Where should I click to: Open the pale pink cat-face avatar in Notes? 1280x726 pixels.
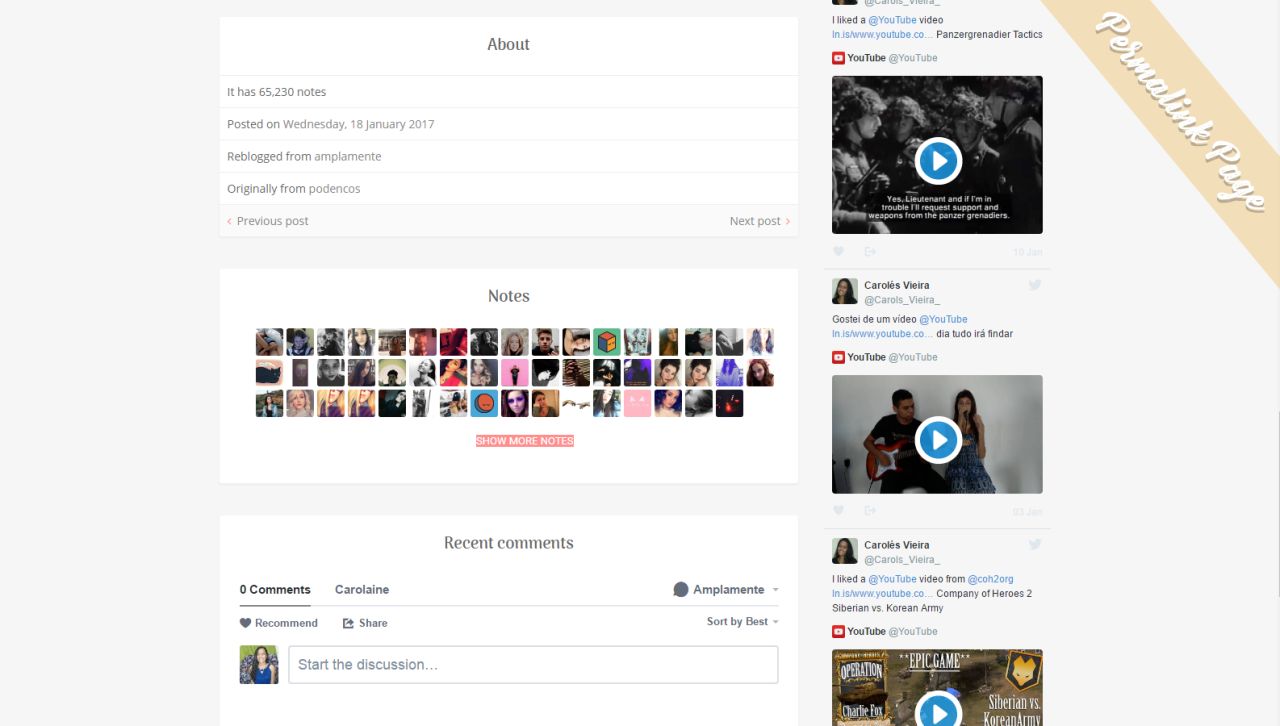[x=637, y=403]
